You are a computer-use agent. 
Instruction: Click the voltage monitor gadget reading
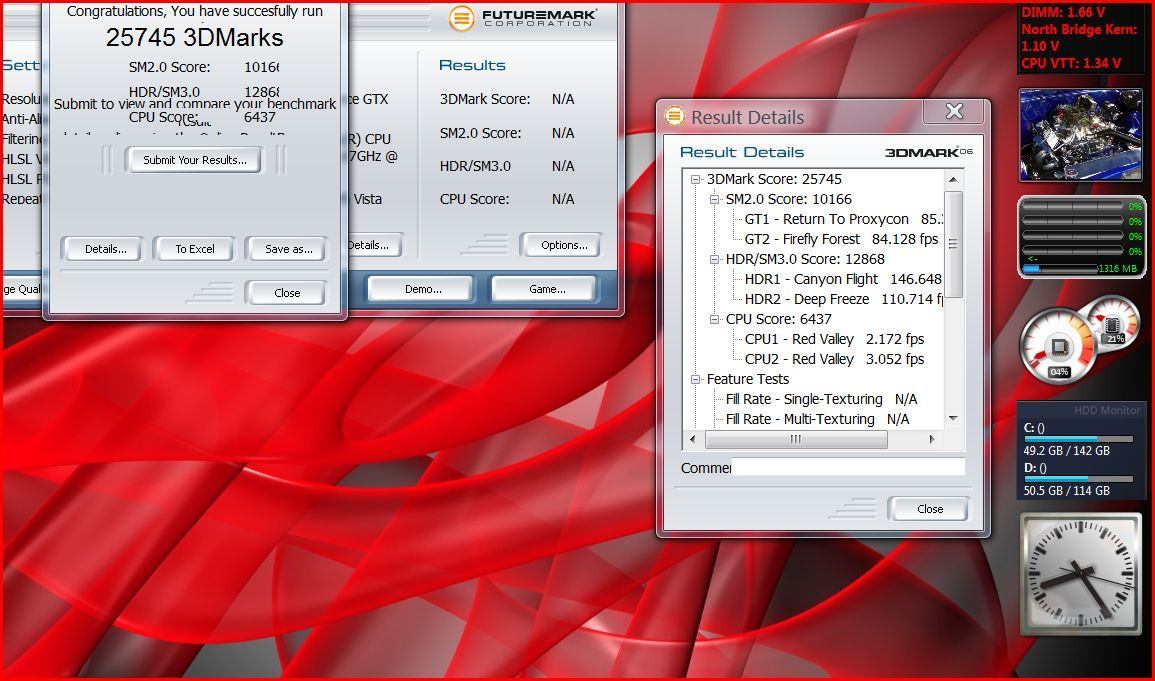click(x=1080, y=38)
